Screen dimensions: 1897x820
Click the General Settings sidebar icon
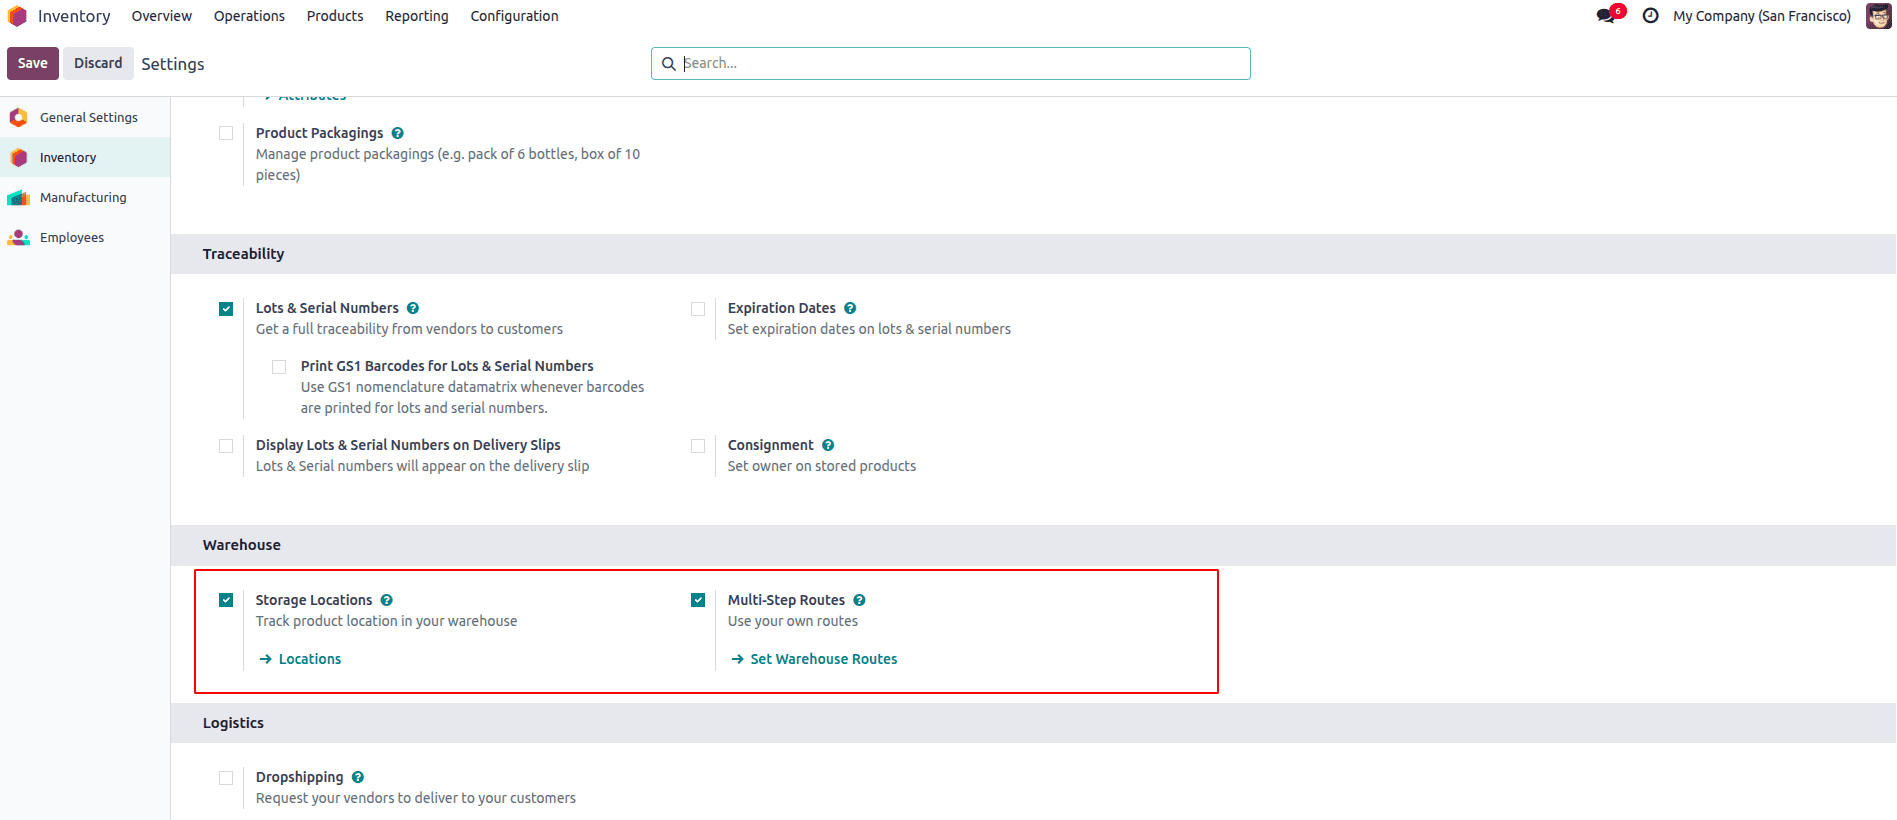(x=18, y=117)
